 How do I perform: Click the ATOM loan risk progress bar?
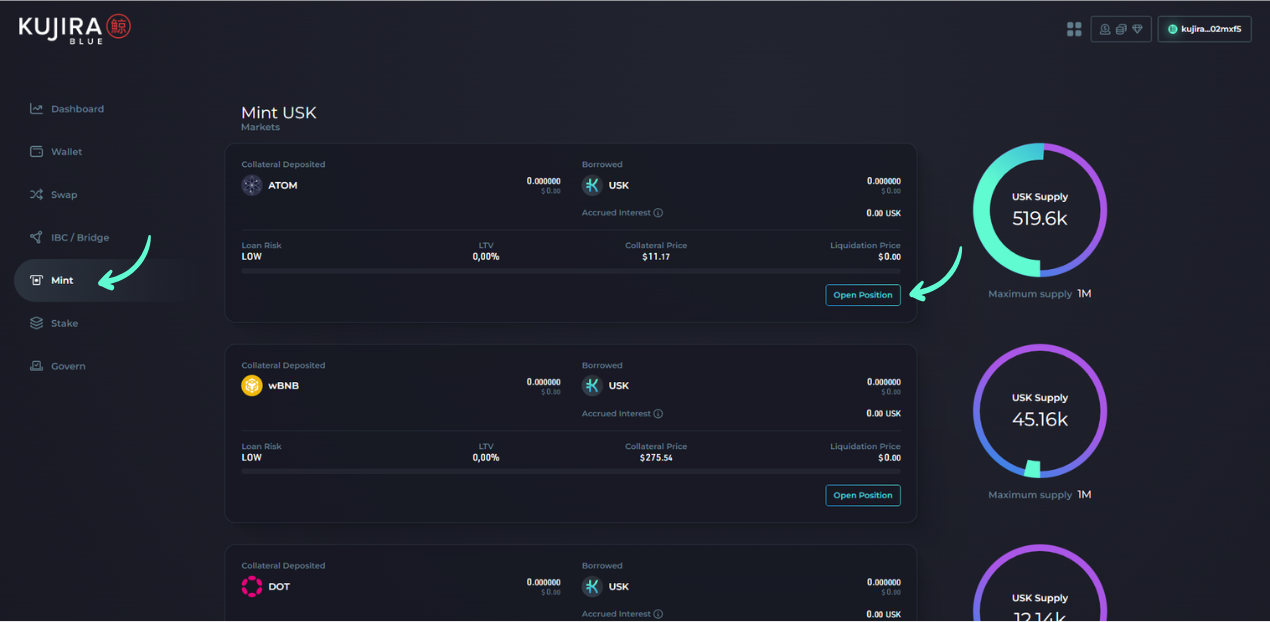[x=571, y=271]
